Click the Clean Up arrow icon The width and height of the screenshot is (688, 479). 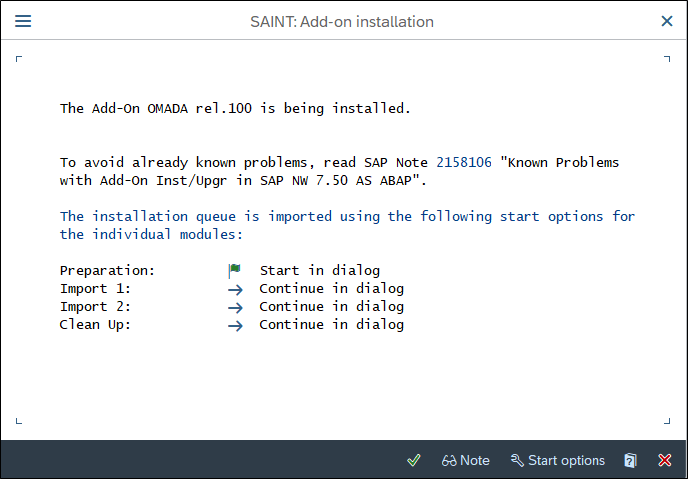pos(235,325)
